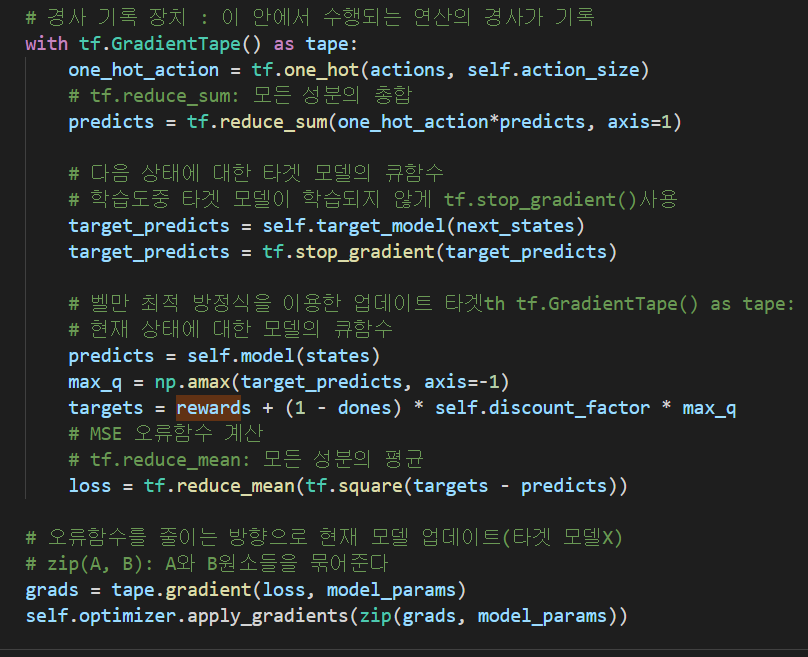Click the '# tf.reduce_mean:' comment line
808x657 pixels.
point(246,460)
